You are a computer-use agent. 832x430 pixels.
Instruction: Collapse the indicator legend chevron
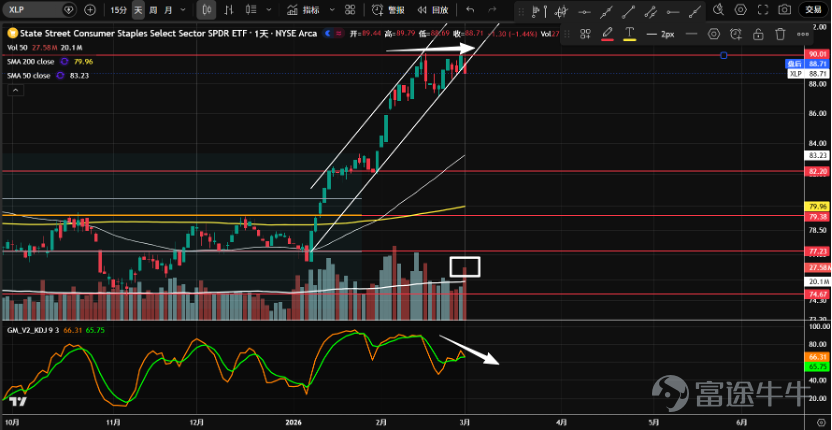tap(15, 91)
